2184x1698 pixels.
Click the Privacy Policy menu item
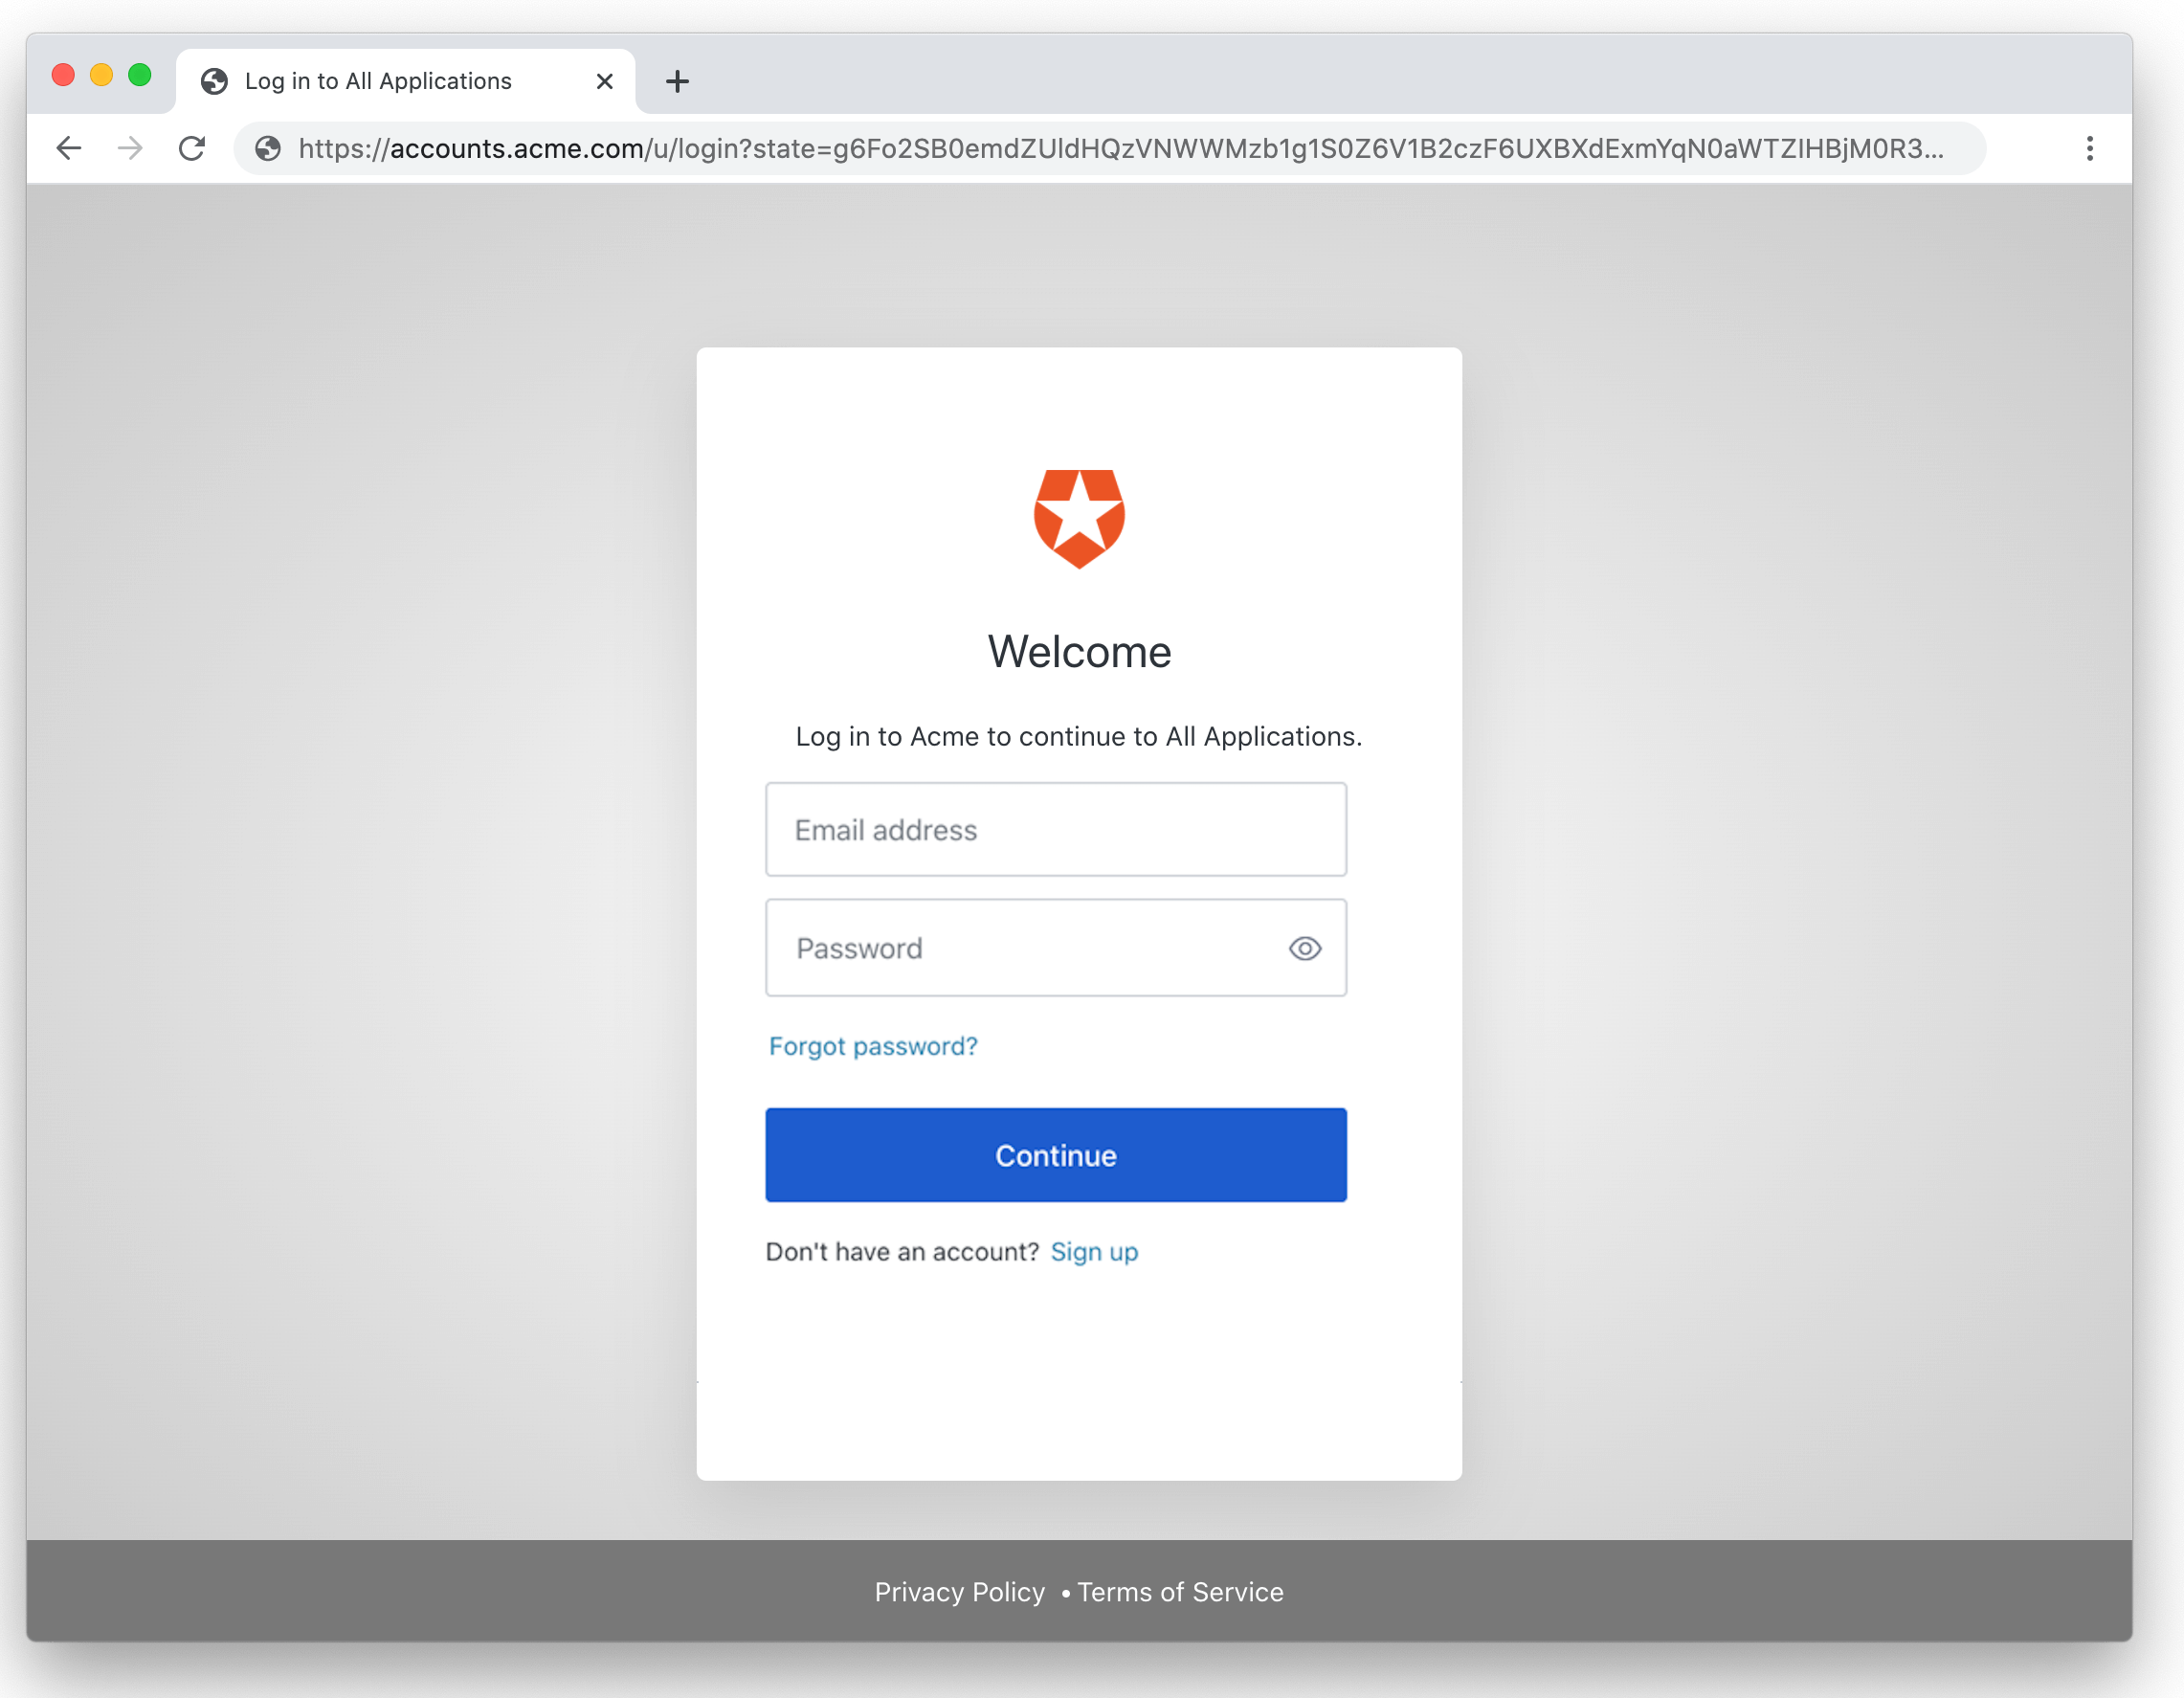(x=959, y=1590)
